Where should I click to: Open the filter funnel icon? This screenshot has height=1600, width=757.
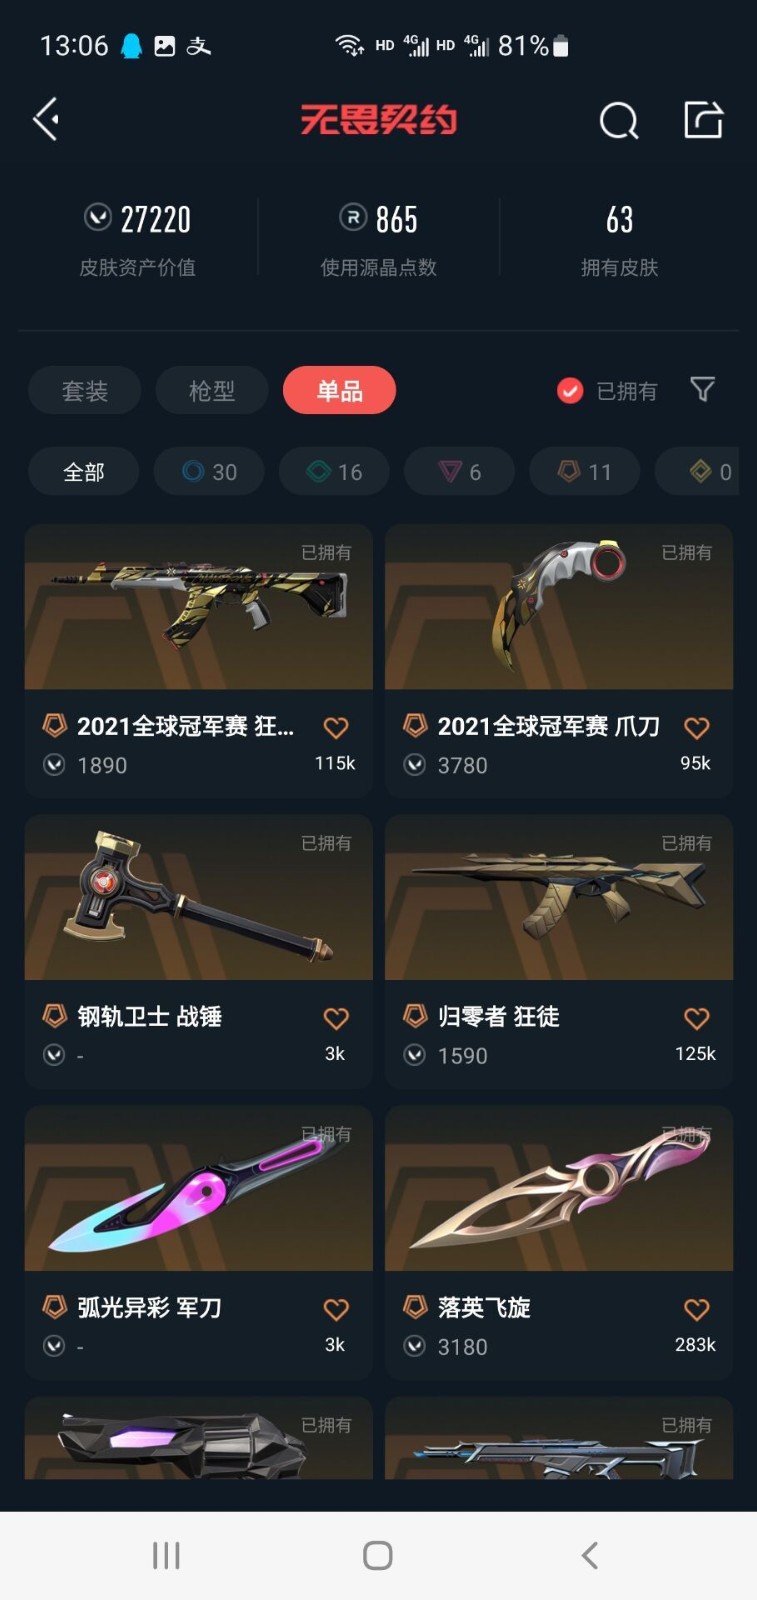coord(703,389)
